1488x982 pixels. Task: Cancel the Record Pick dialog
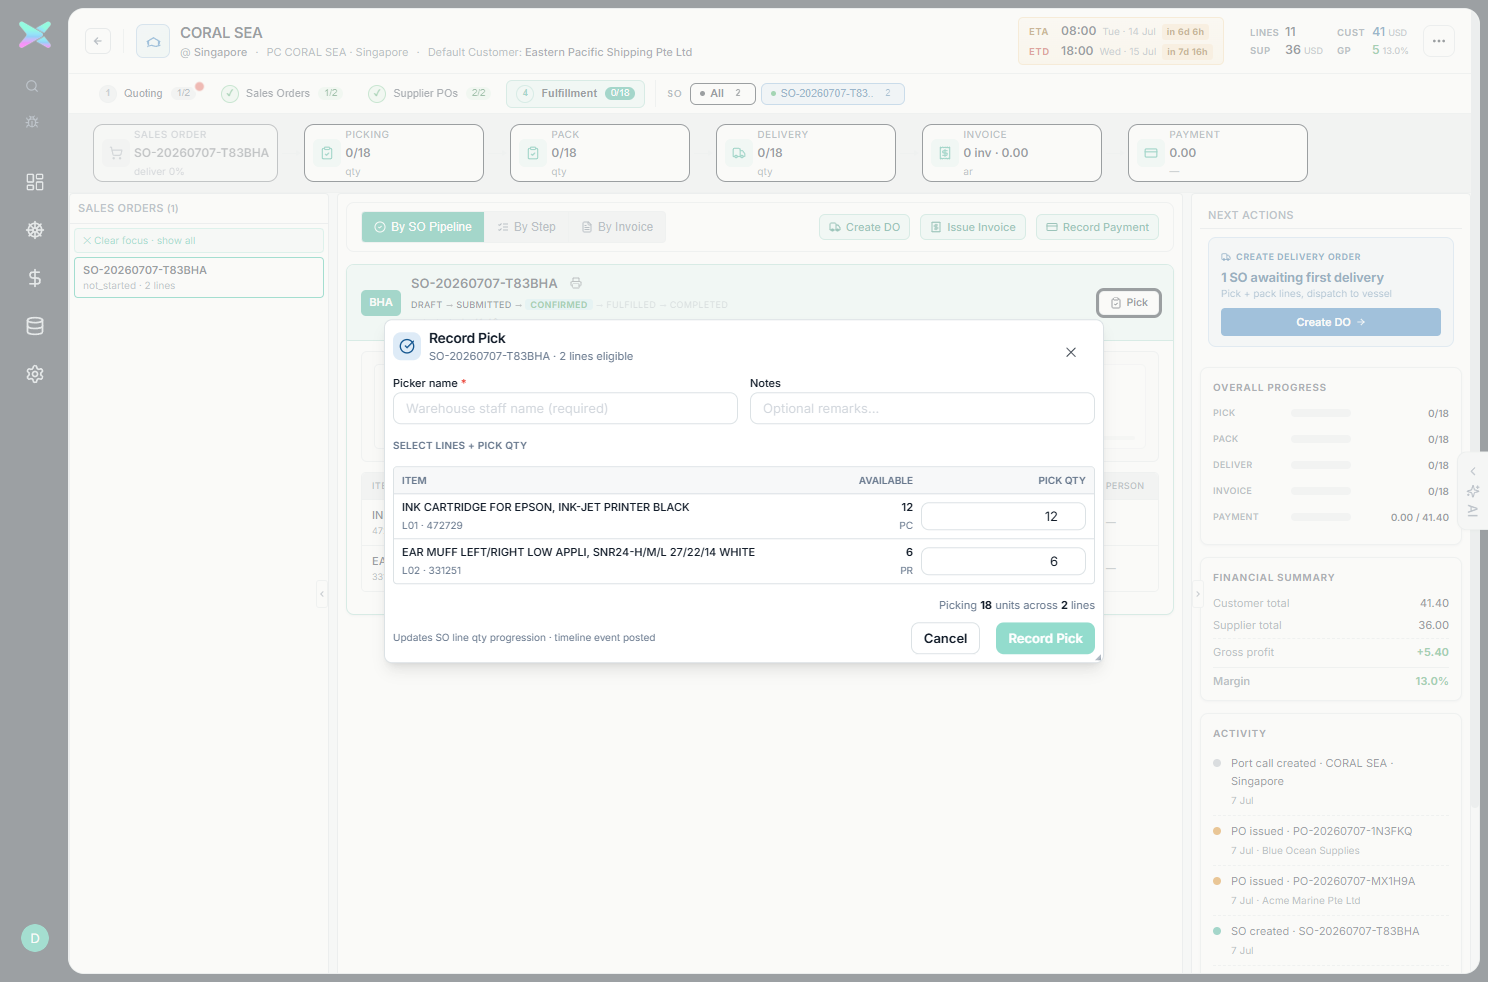[x=945, y=638]
